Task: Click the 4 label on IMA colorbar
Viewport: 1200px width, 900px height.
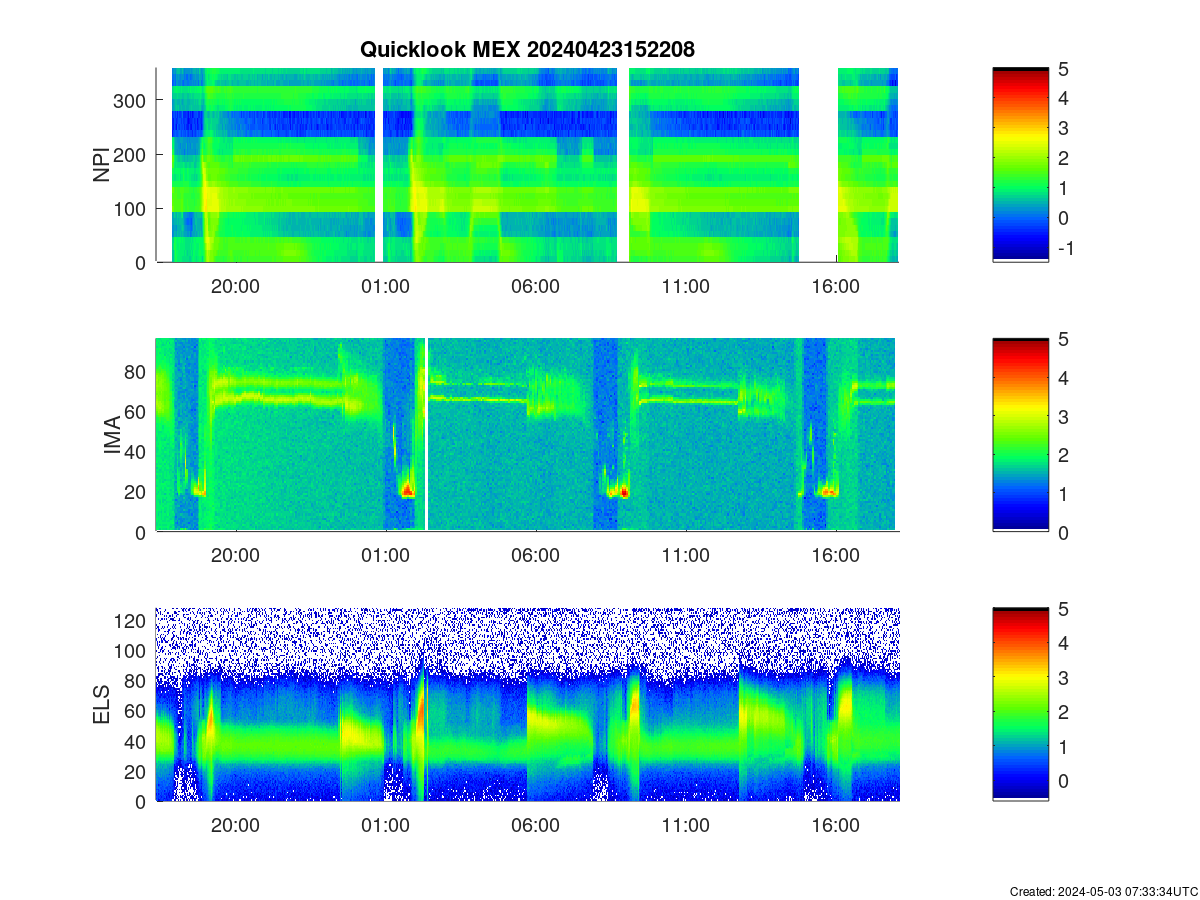Action: (x=1064, y=377)
